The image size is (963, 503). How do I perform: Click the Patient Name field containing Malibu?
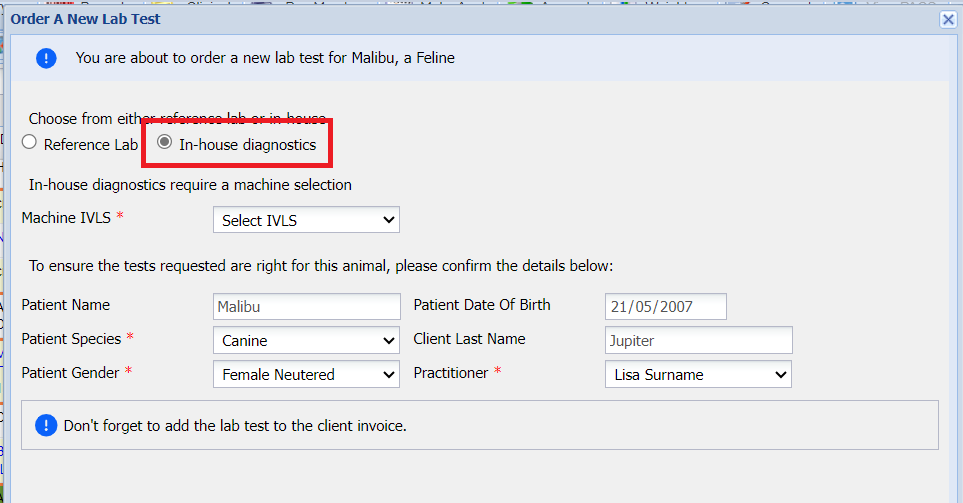pos(306,307)
